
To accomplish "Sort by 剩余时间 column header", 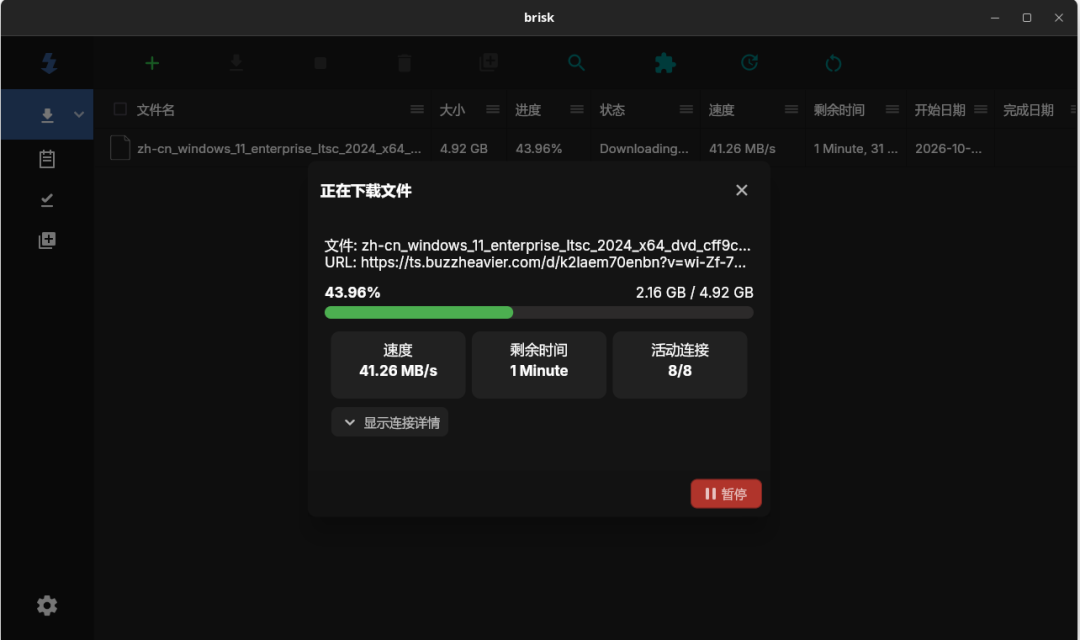I will [x=839, y=110].
